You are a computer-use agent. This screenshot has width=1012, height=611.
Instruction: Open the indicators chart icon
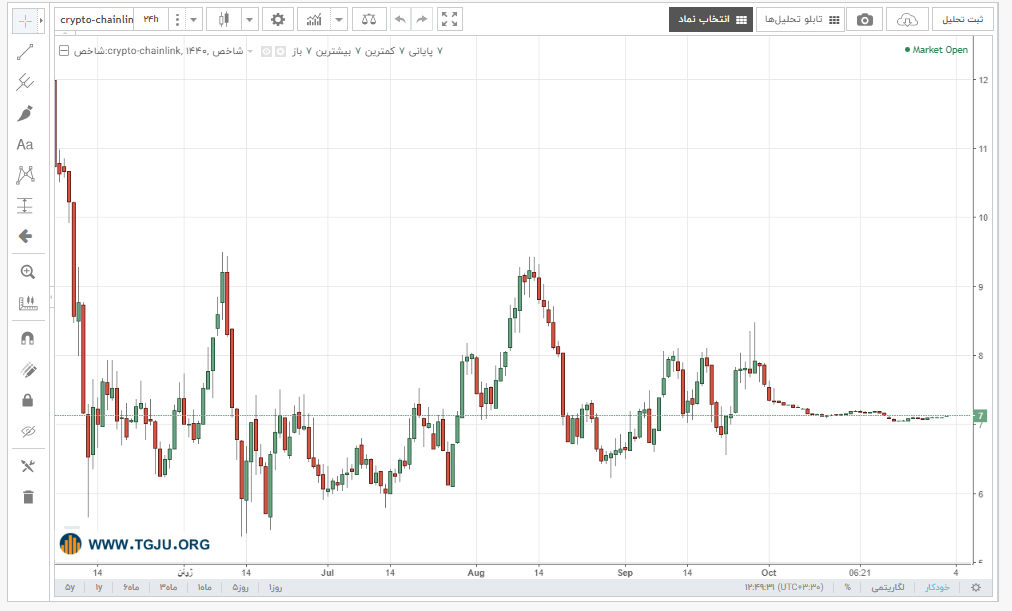click(x=314, y=19)
